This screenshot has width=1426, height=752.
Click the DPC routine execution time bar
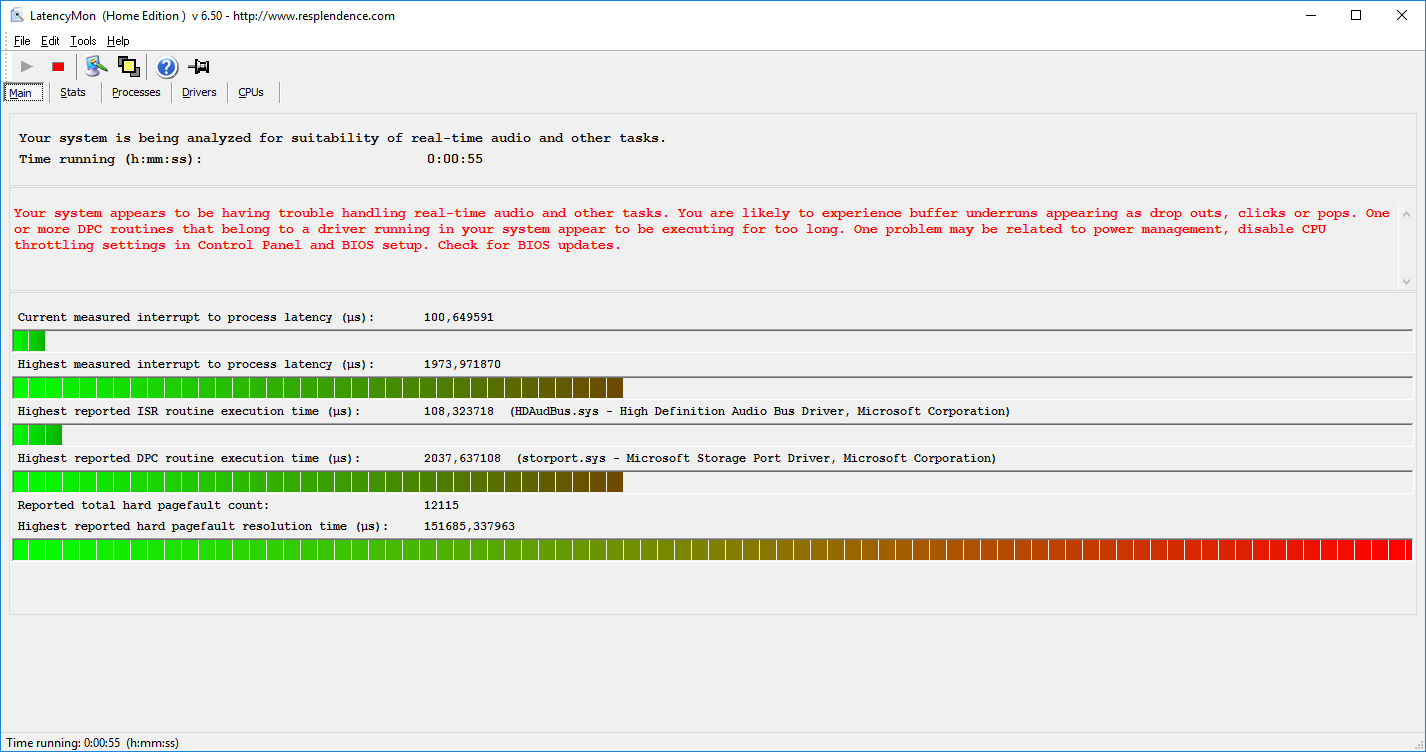click(x=712, y=482)
